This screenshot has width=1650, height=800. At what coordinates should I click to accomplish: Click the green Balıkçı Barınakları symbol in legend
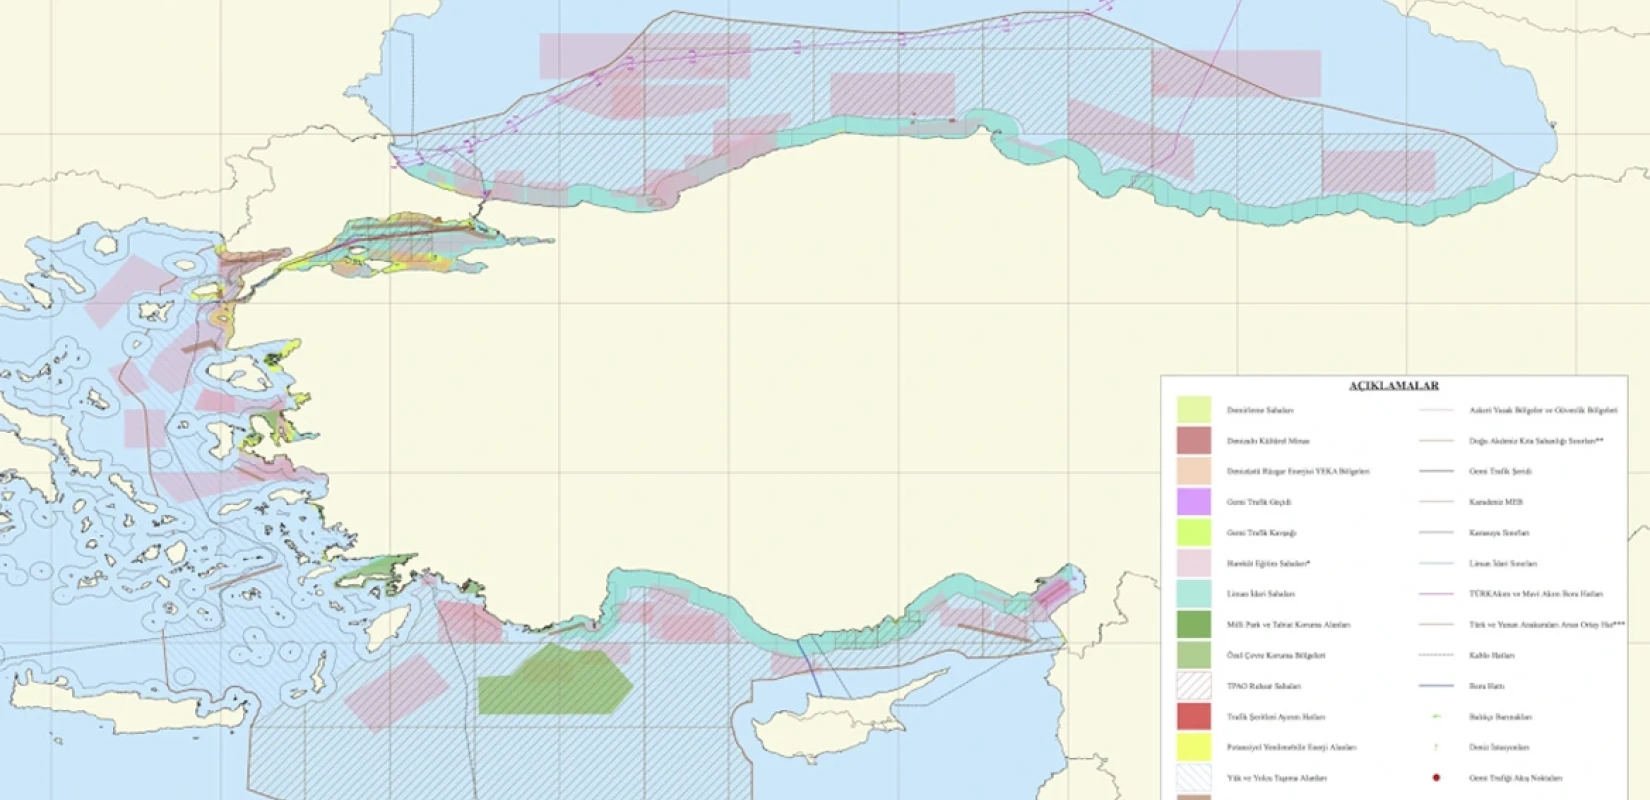pyautogui.click(x=1436, y=716)
